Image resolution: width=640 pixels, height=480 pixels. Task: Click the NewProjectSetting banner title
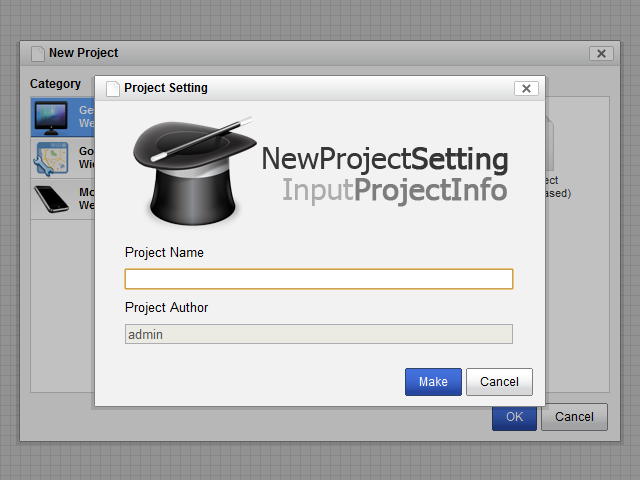385,160
